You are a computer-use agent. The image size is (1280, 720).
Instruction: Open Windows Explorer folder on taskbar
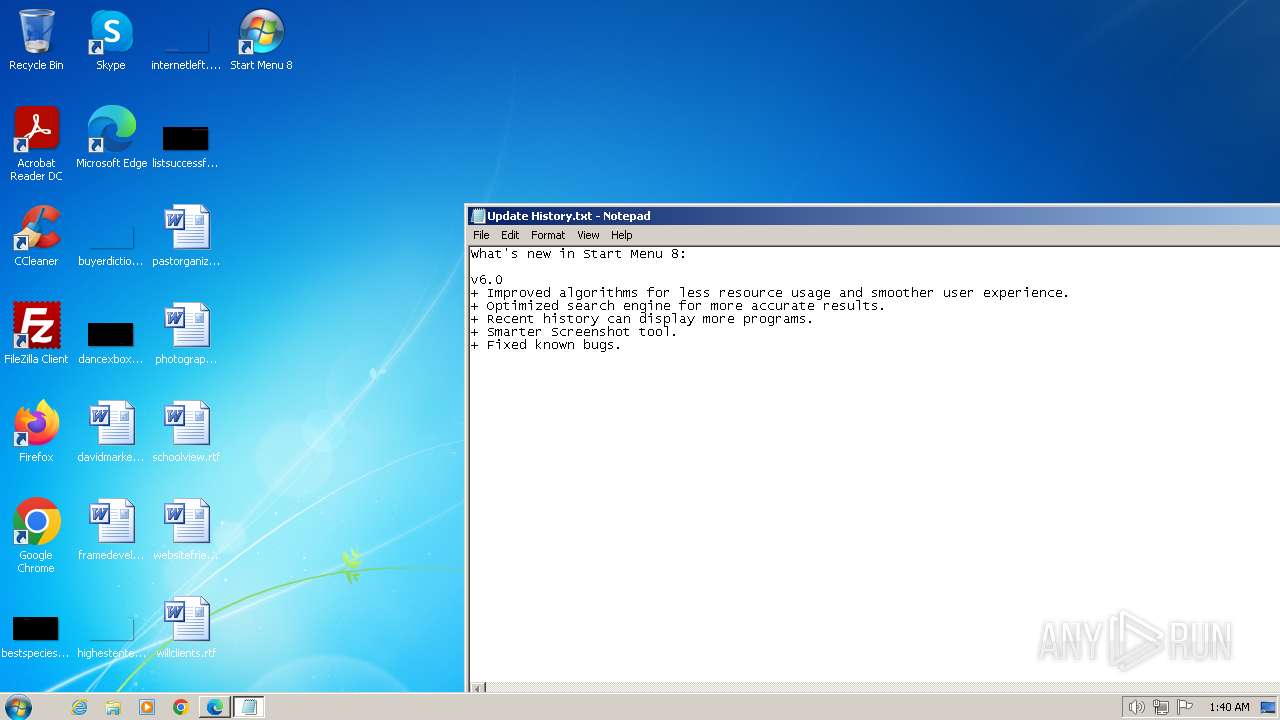[113, 707]
